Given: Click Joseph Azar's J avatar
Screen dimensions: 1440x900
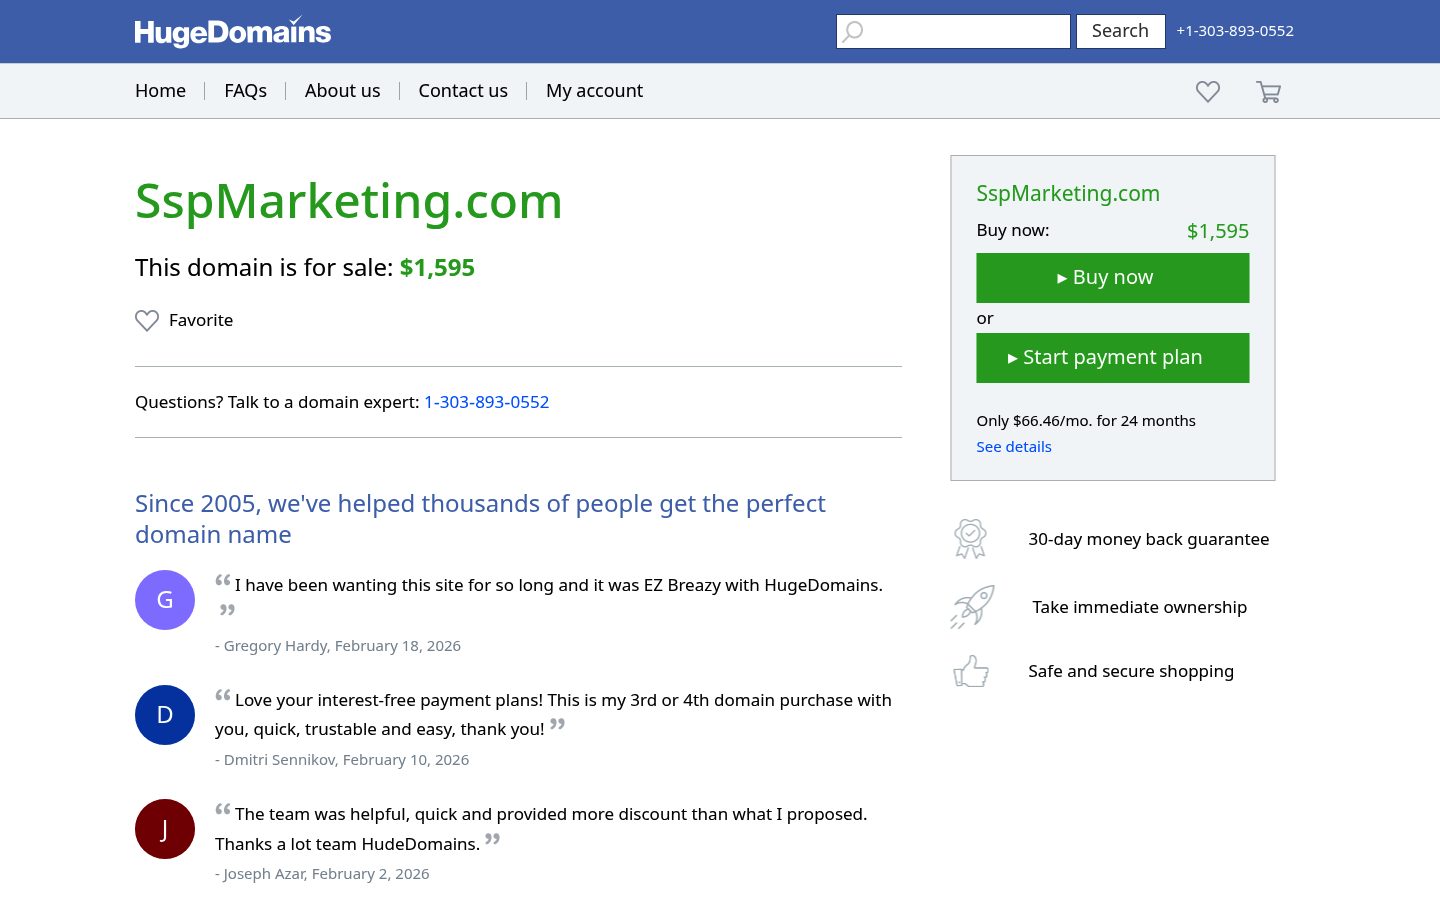Looking at the screenshot, I should [165, 829].
